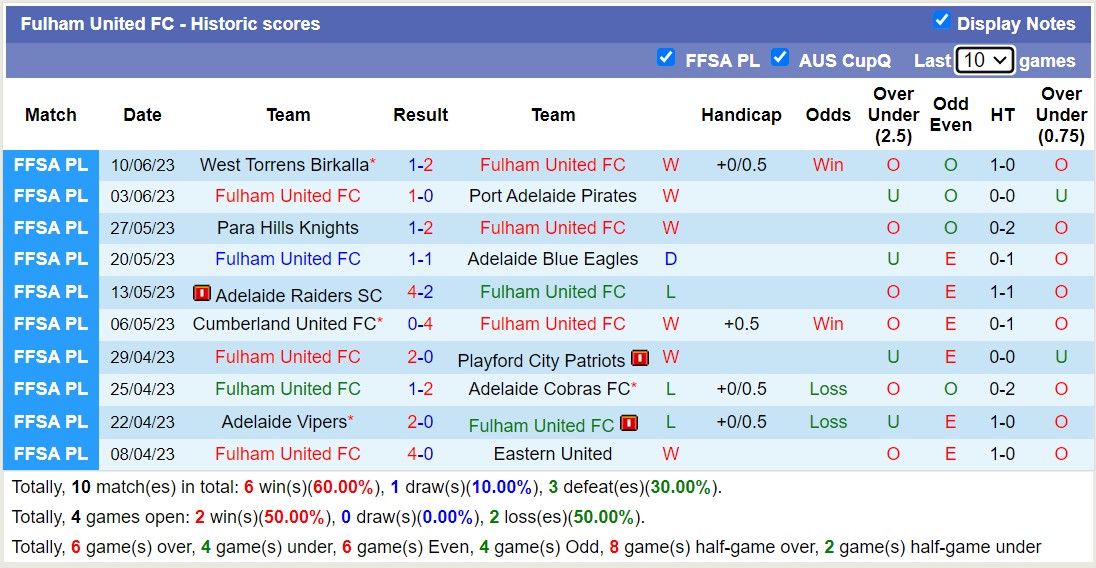Open Adelaide Cobras FC team link

pos(549,388)
